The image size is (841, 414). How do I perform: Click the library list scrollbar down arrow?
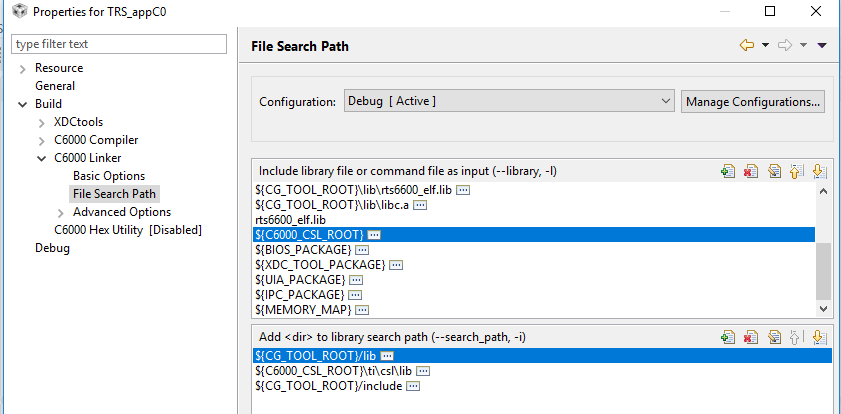coord(823,311)
